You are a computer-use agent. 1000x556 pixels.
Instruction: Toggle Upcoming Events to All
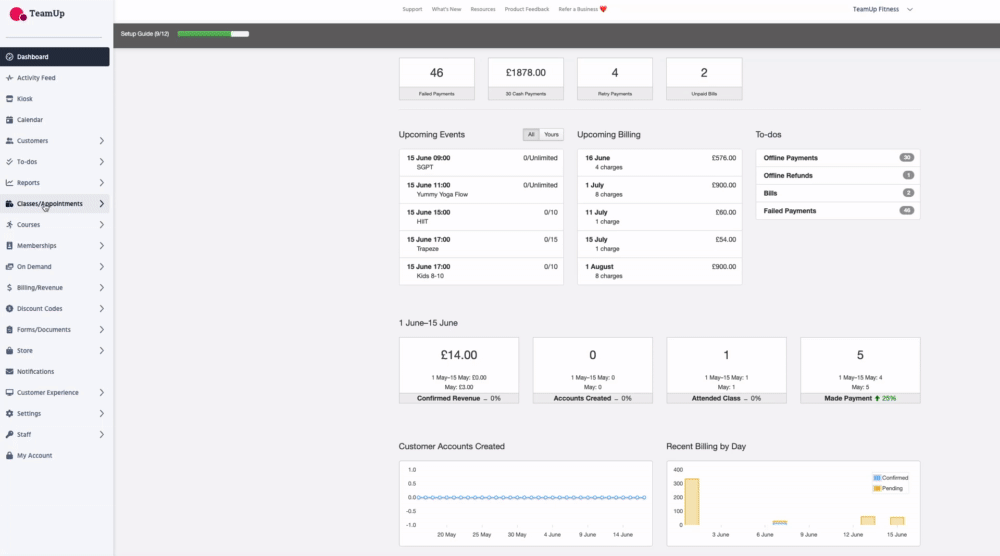[x=531, y=134]
